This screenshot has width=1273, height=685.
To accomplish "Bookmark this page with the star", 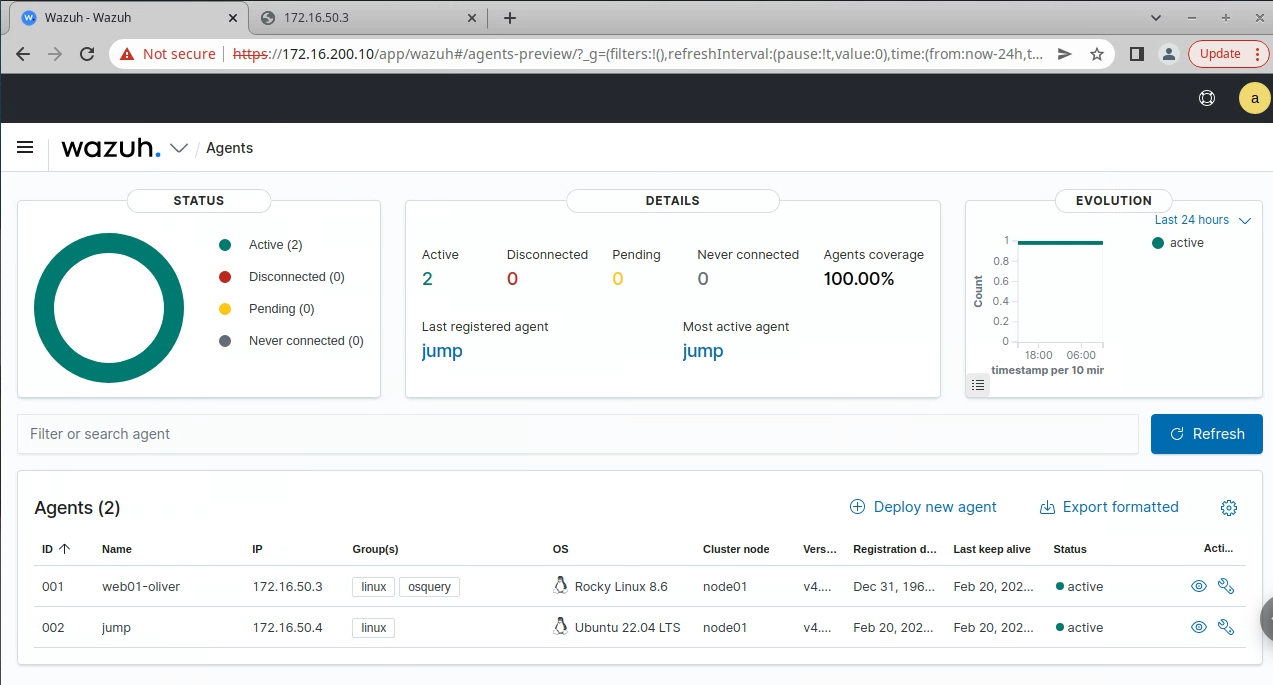I will point(1097,54).
